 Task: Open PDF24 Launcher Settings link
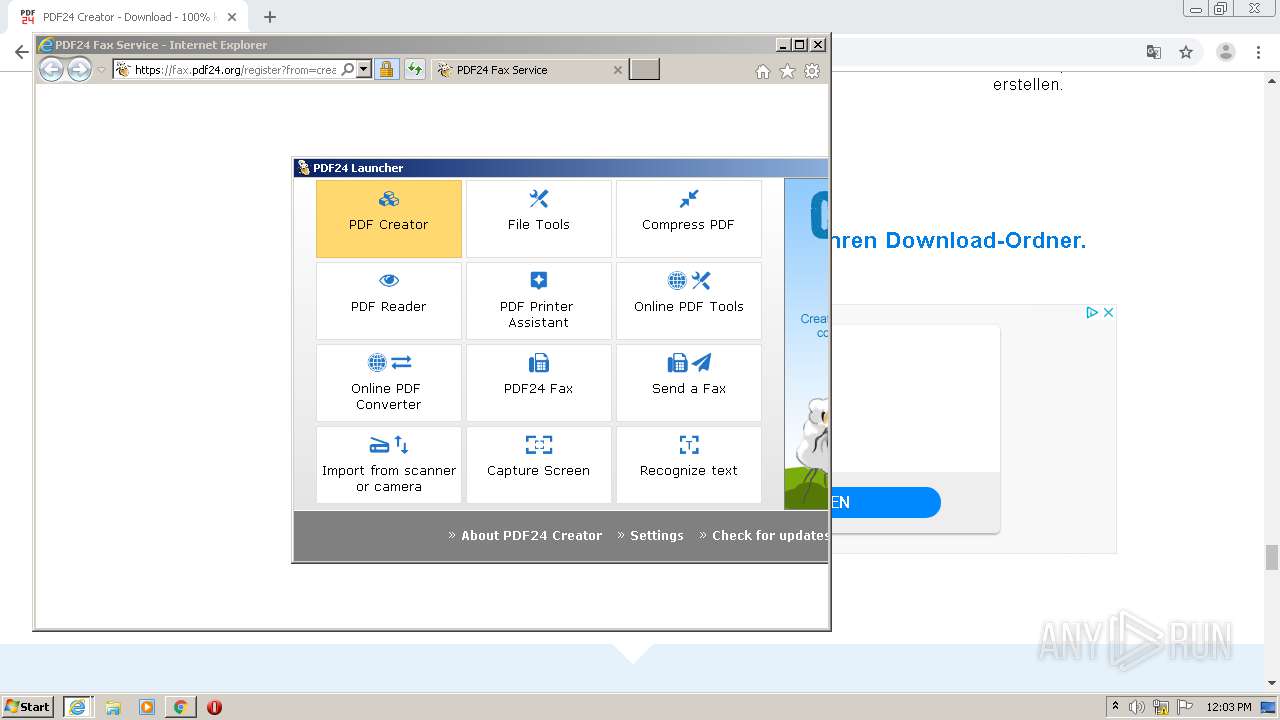pos(657,535)
